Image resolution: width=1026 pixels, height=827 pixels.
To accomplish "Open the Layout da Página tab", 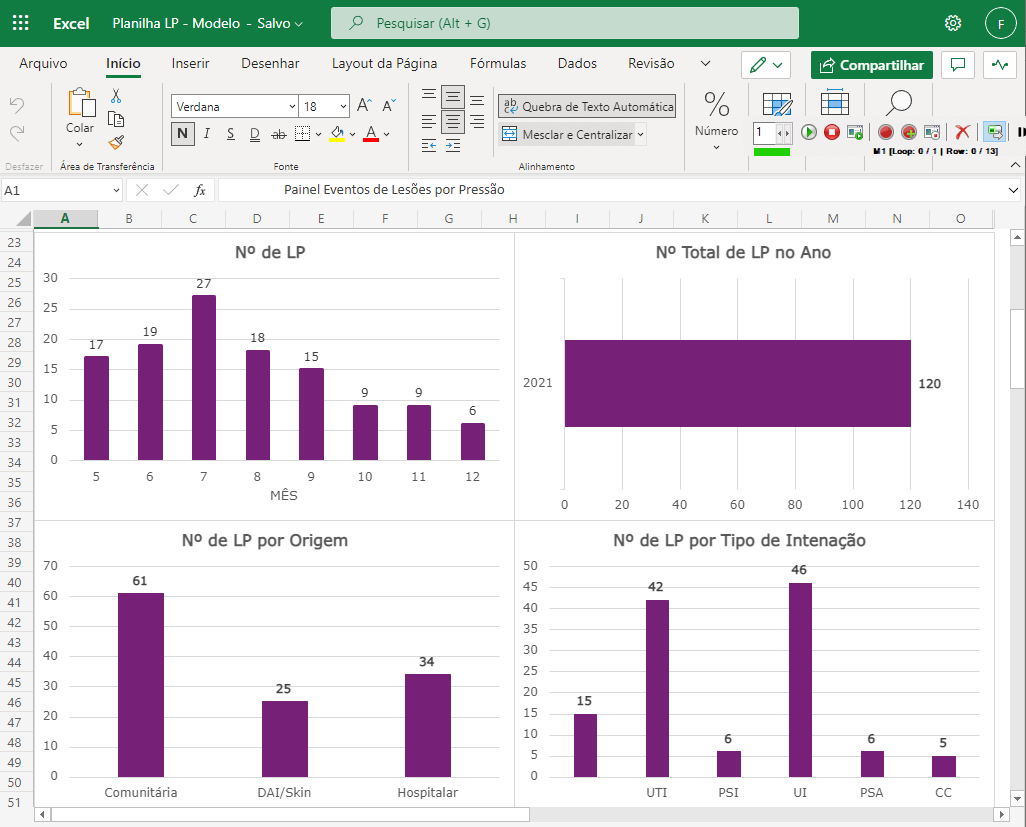I will (384, 63).
